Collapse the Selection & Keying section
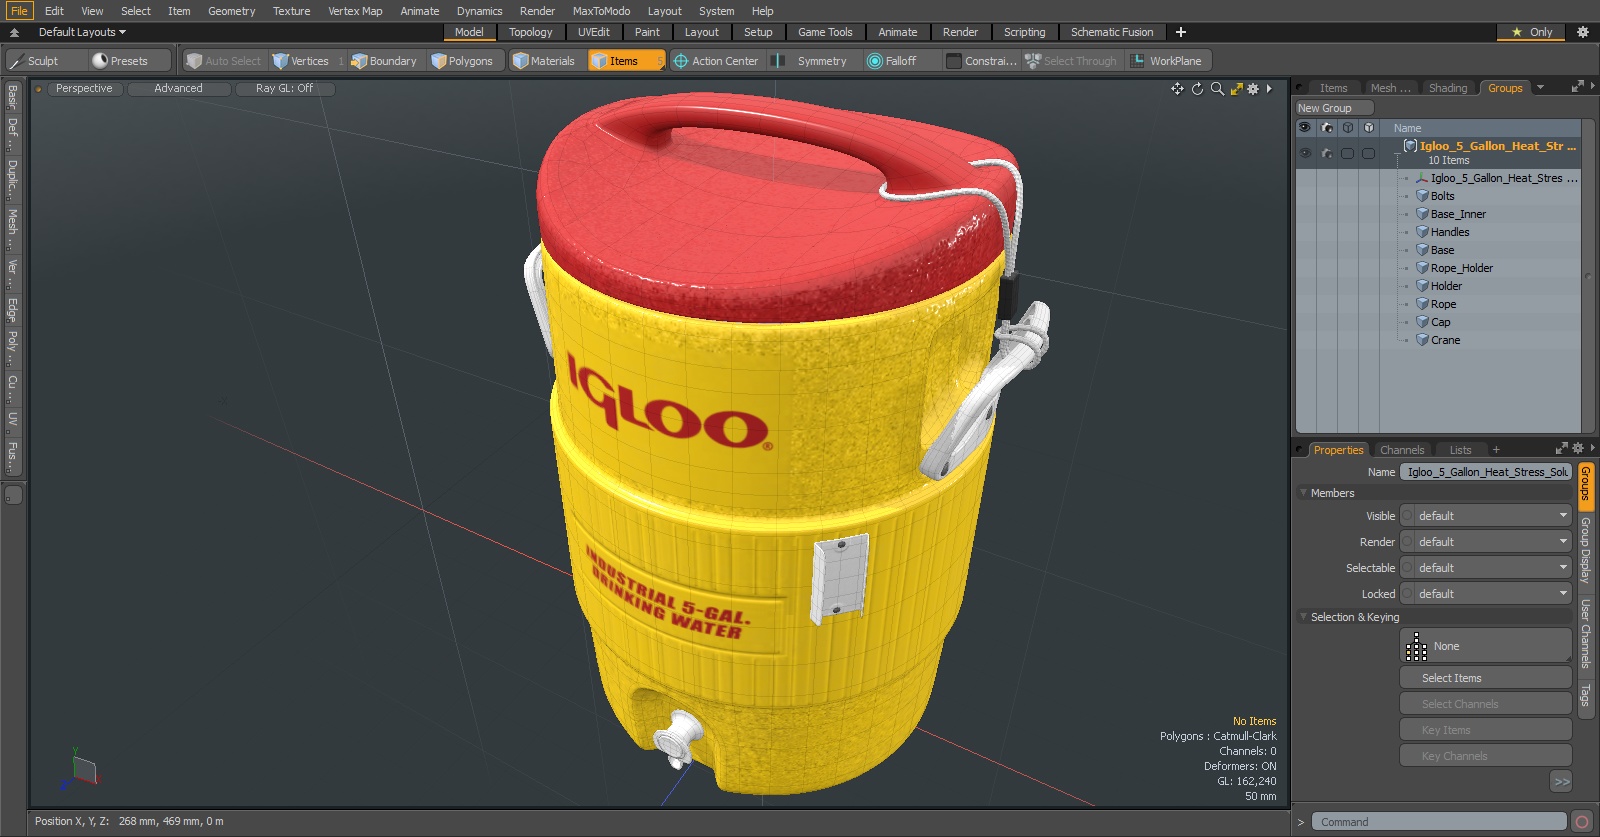The image size is (1600, 837). (1303, 617)
